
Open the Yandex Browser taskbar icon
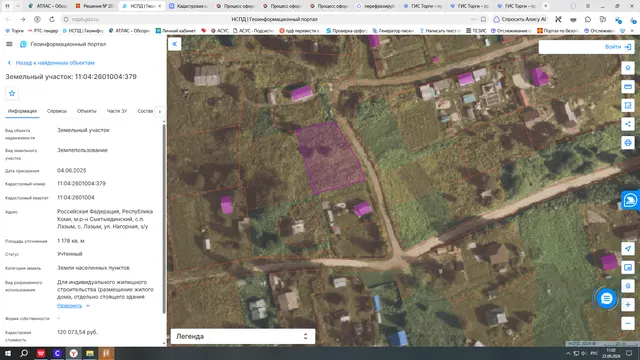[x=73, y=353]
